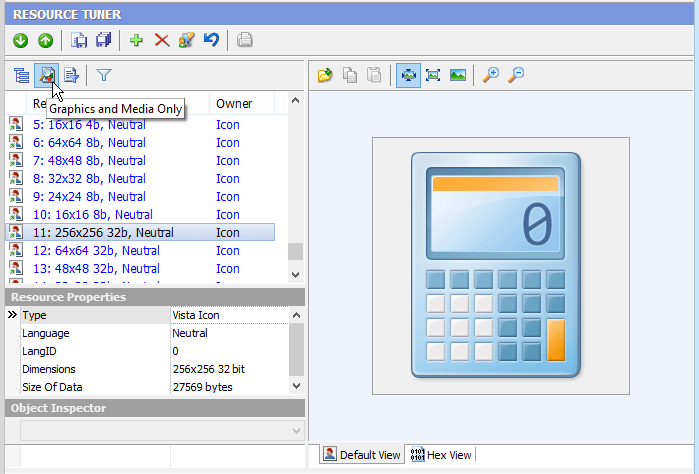Select resource 5: 16x16 4b, Neutral
Viewport: 699px width, 474px height.
pos(140,124)
